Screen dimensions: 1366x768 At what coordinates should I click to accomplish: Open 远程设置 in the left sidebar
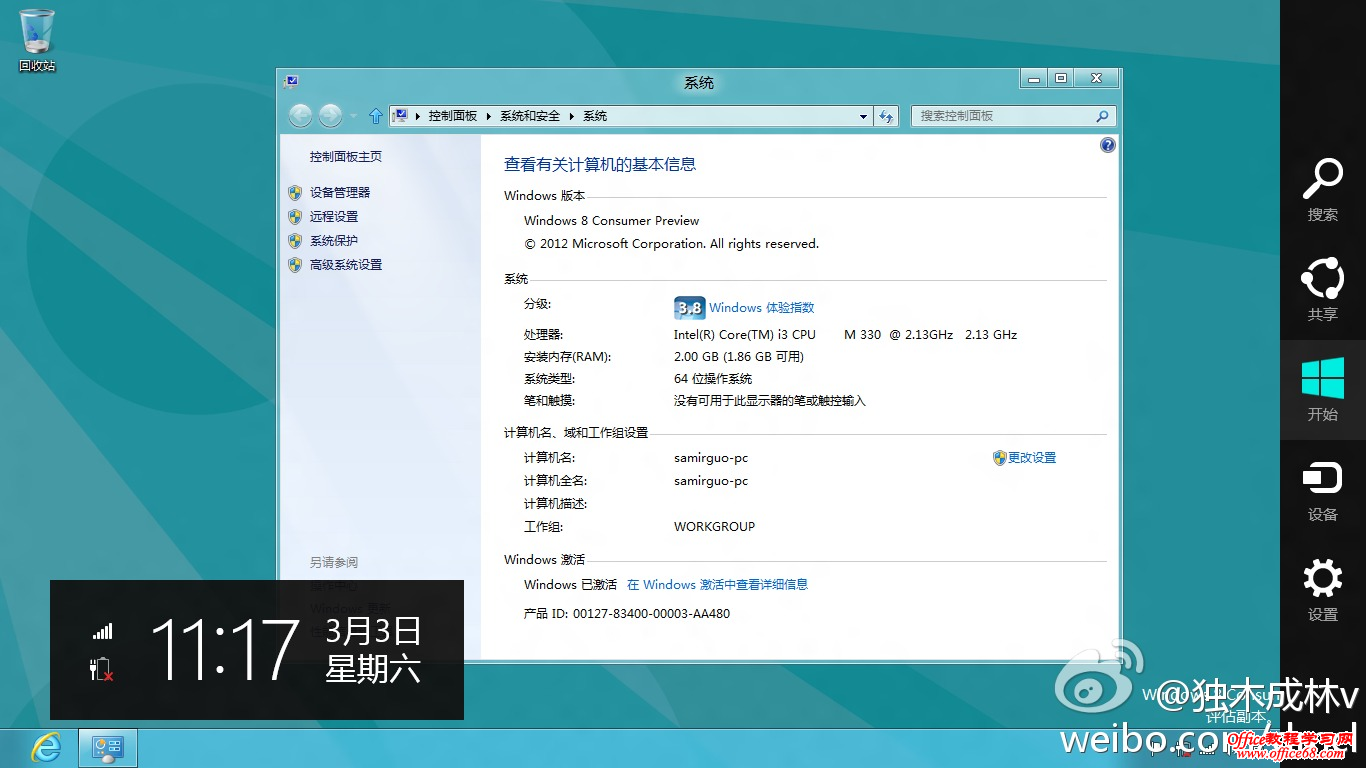coord(334,217)
